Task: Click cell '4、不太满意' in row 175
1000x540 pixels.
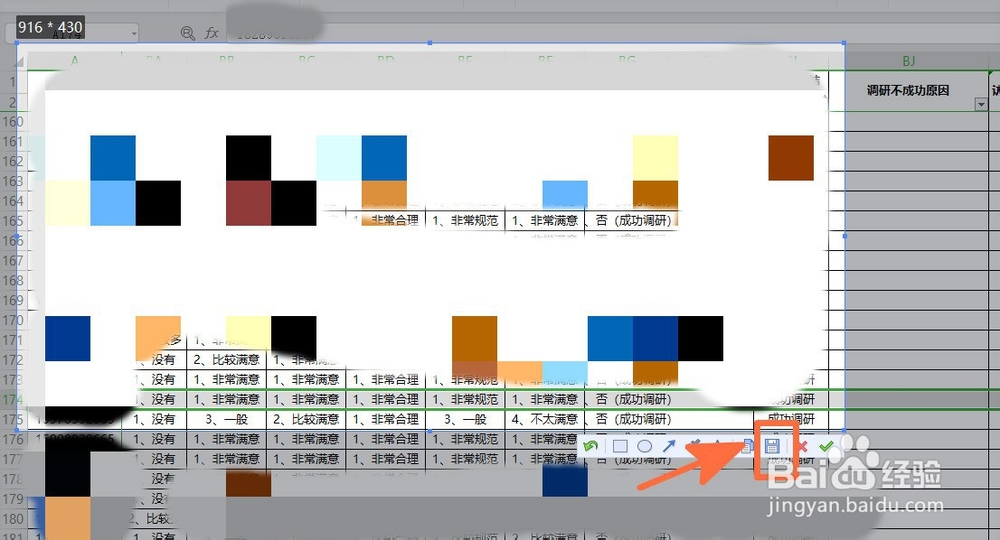Action: pyautogui.click(x=545, y=420)
